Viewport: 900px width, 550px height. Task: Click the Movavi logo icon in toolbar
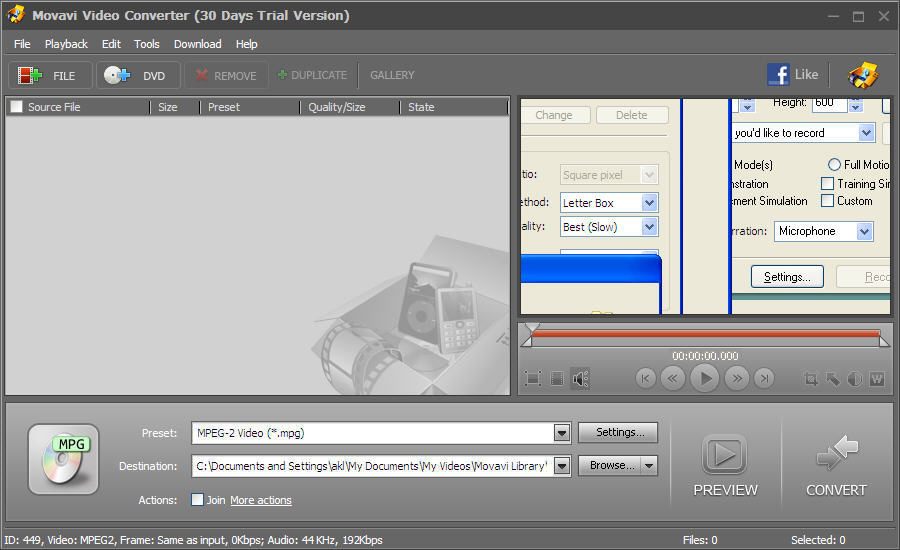pos(863,75)
